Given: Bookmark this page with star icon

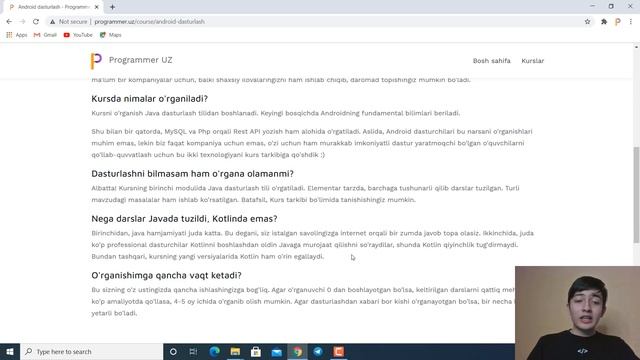Looking at the screenshot, I should coord(587,22).
